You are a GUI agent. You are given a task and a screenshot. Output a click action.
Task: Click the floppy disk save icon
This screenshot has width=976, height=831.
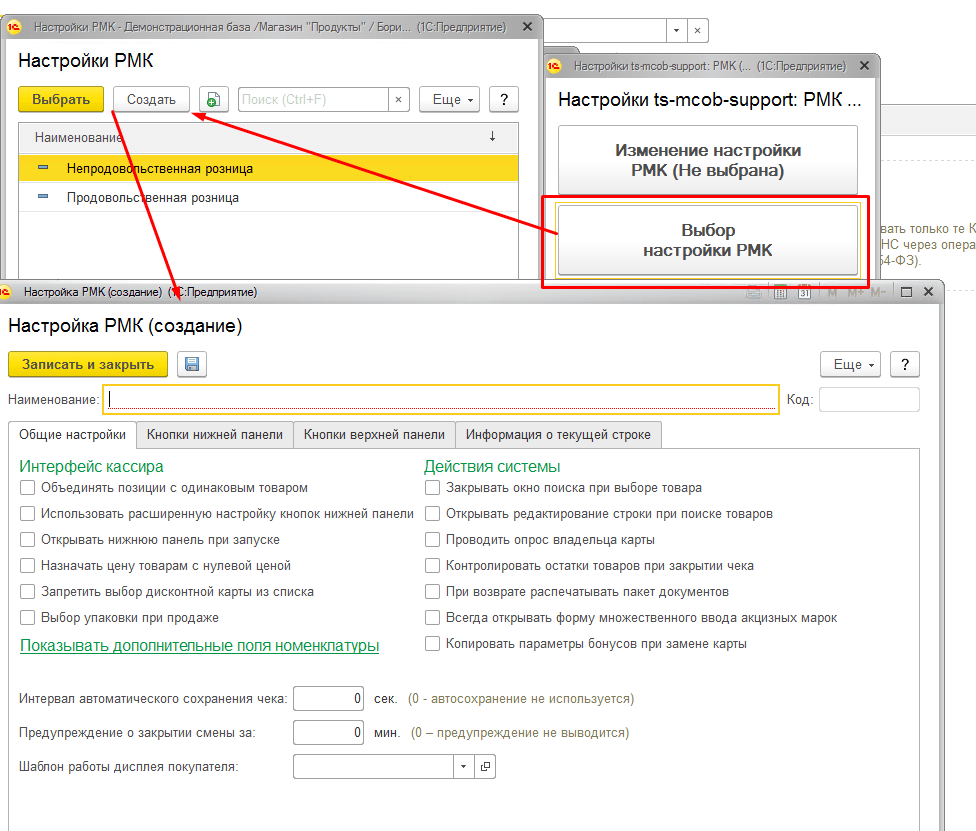[x=192, y=364]
